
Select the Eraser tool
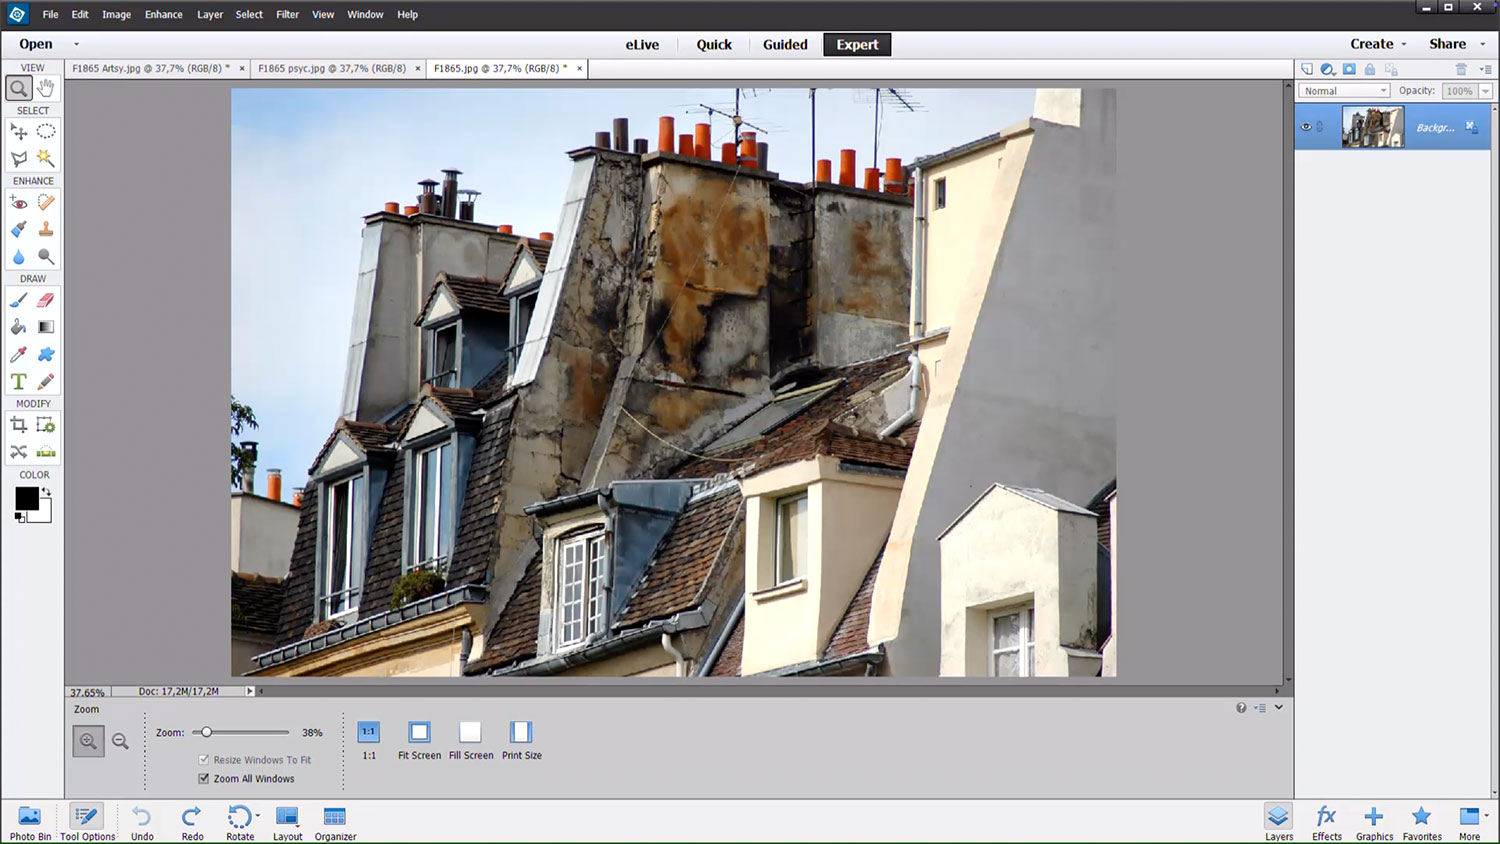point(46,300)
